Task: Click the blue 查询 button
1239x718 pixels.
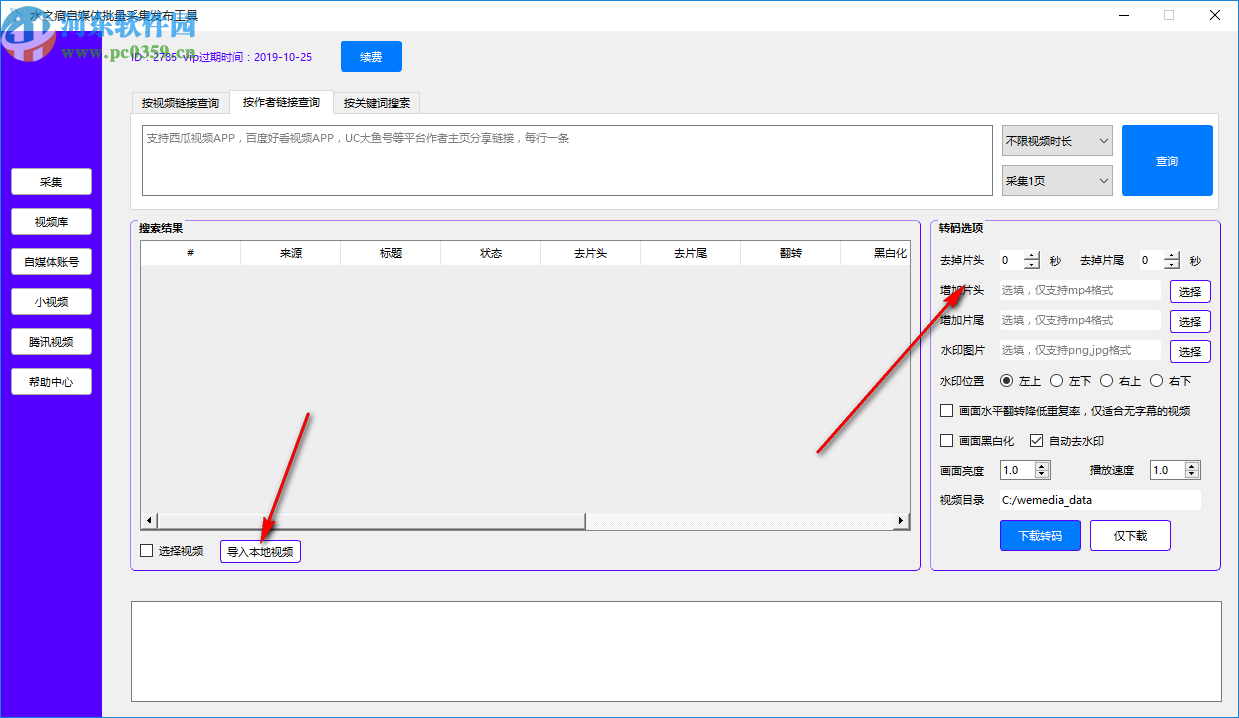Action: [x=1167, y=161]
